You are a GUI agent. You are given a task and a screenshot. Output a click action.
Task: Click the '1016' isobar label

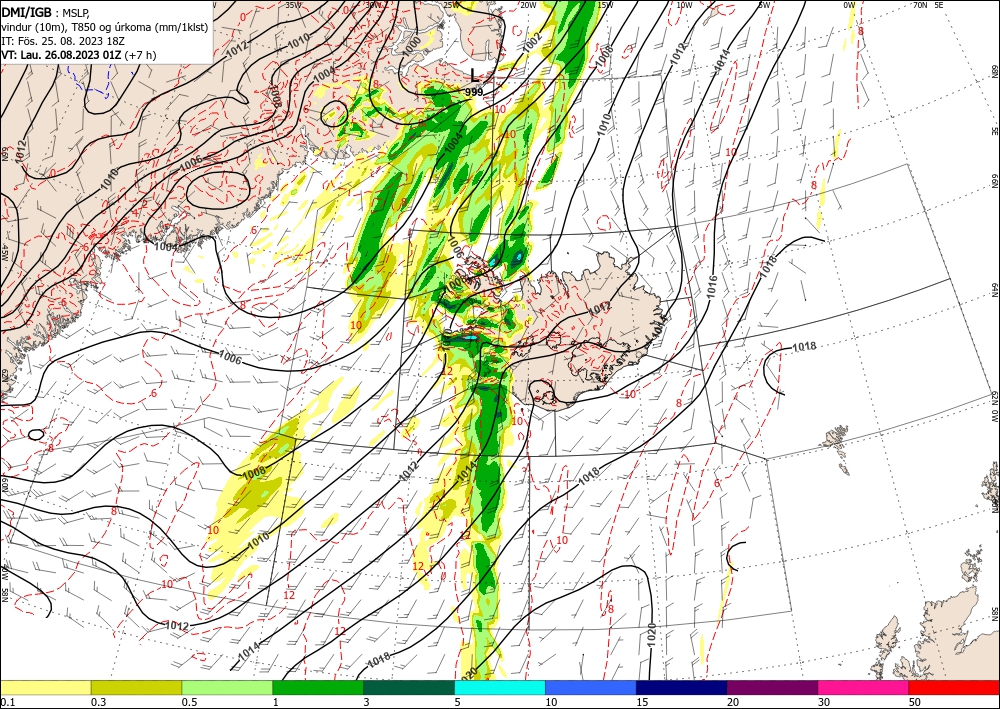click(712, 288)
